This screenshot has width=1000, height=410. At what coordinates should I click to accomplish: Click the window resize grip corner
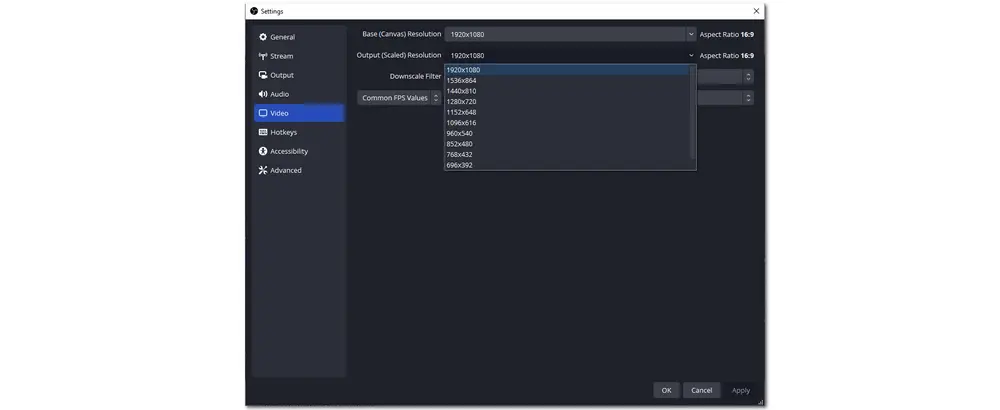pos(760,402)
